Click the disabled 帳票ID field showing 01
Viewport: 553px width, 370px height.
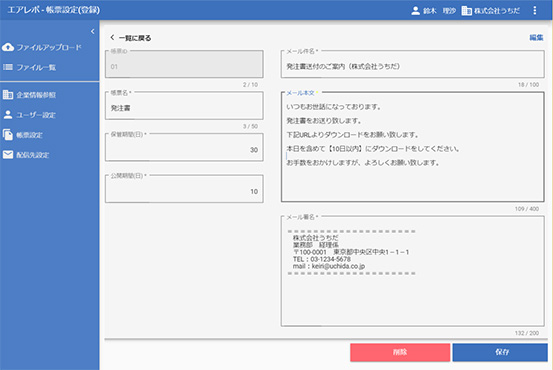[184, 64]
